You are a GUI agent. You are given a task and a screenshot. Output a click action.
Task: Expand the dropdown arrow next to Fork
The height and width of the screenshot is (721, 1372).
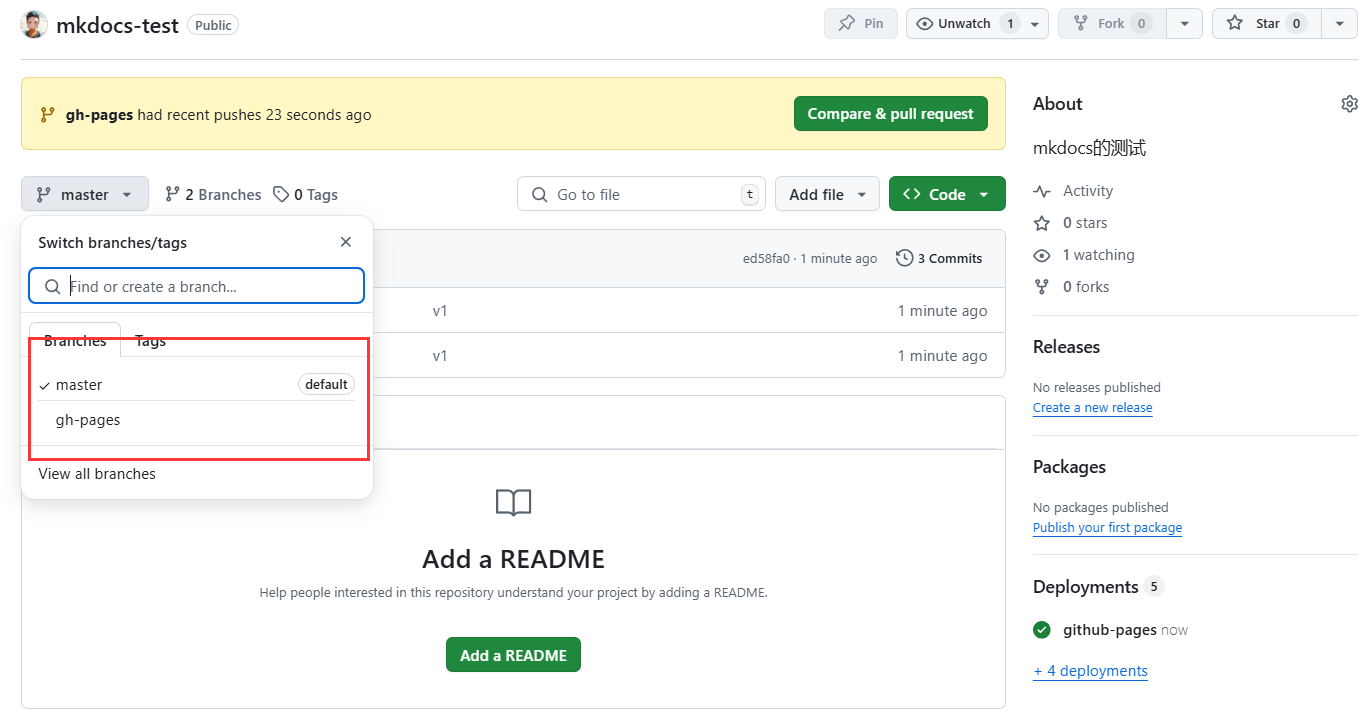pyautogui.click(x=1185, y=23)
